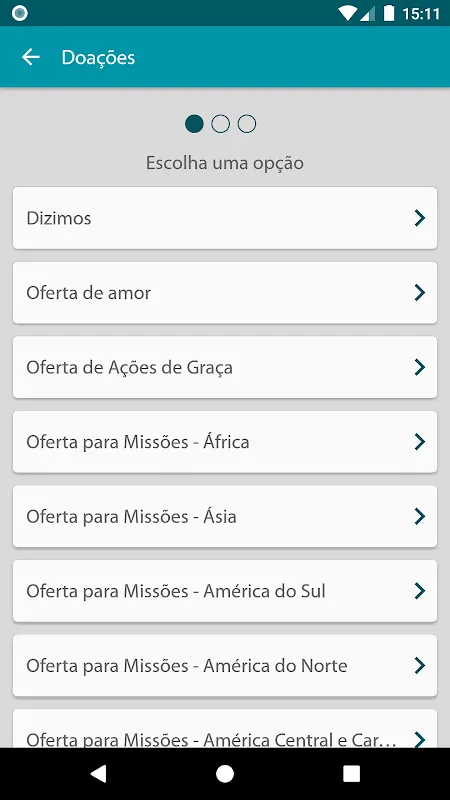Screen dimensions: 450x800
Task: Tap the battery icon in the status bar
Action: click(389, 13)
